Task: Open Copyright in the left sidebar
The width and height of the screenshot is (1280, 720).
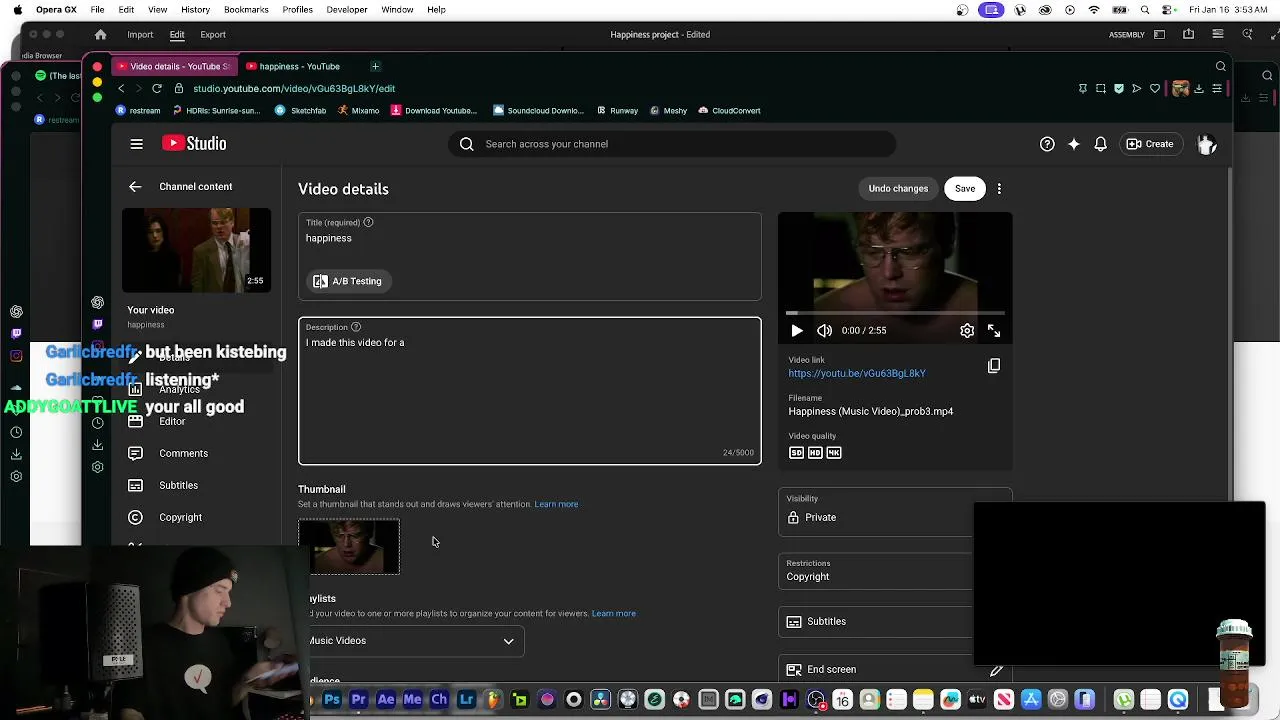Action: coord(180,517)
